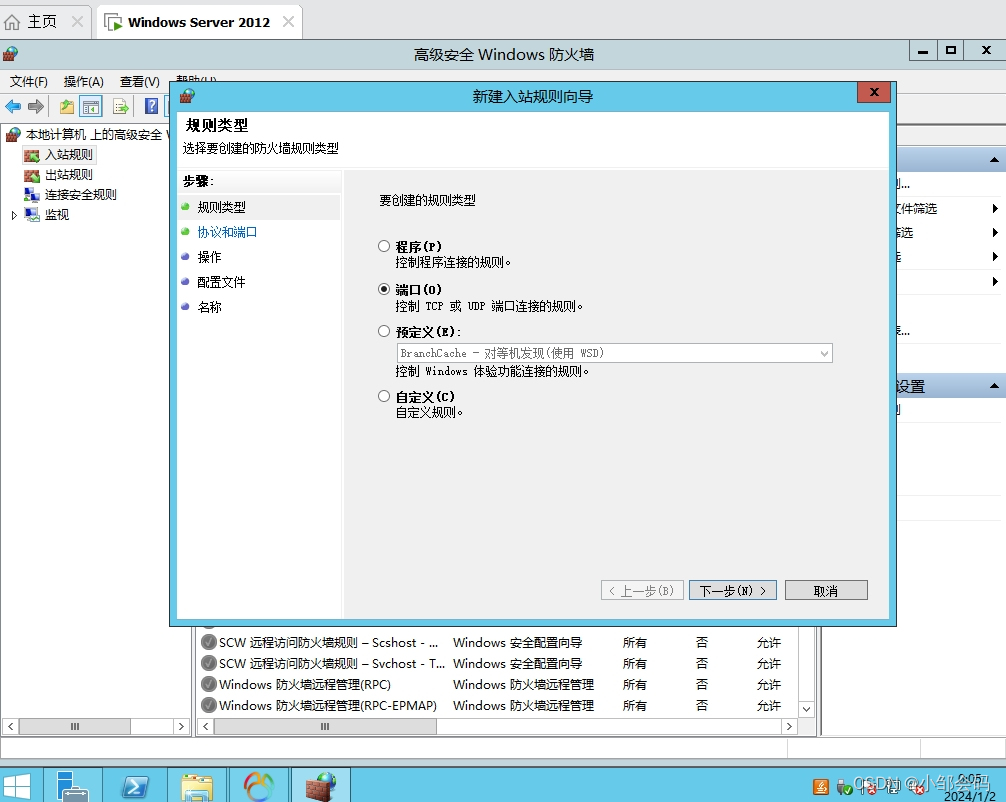Viewport: 1006px width, 802px height.
Task: Click the 规则类型 wizard step
Action: click(221, 207)
